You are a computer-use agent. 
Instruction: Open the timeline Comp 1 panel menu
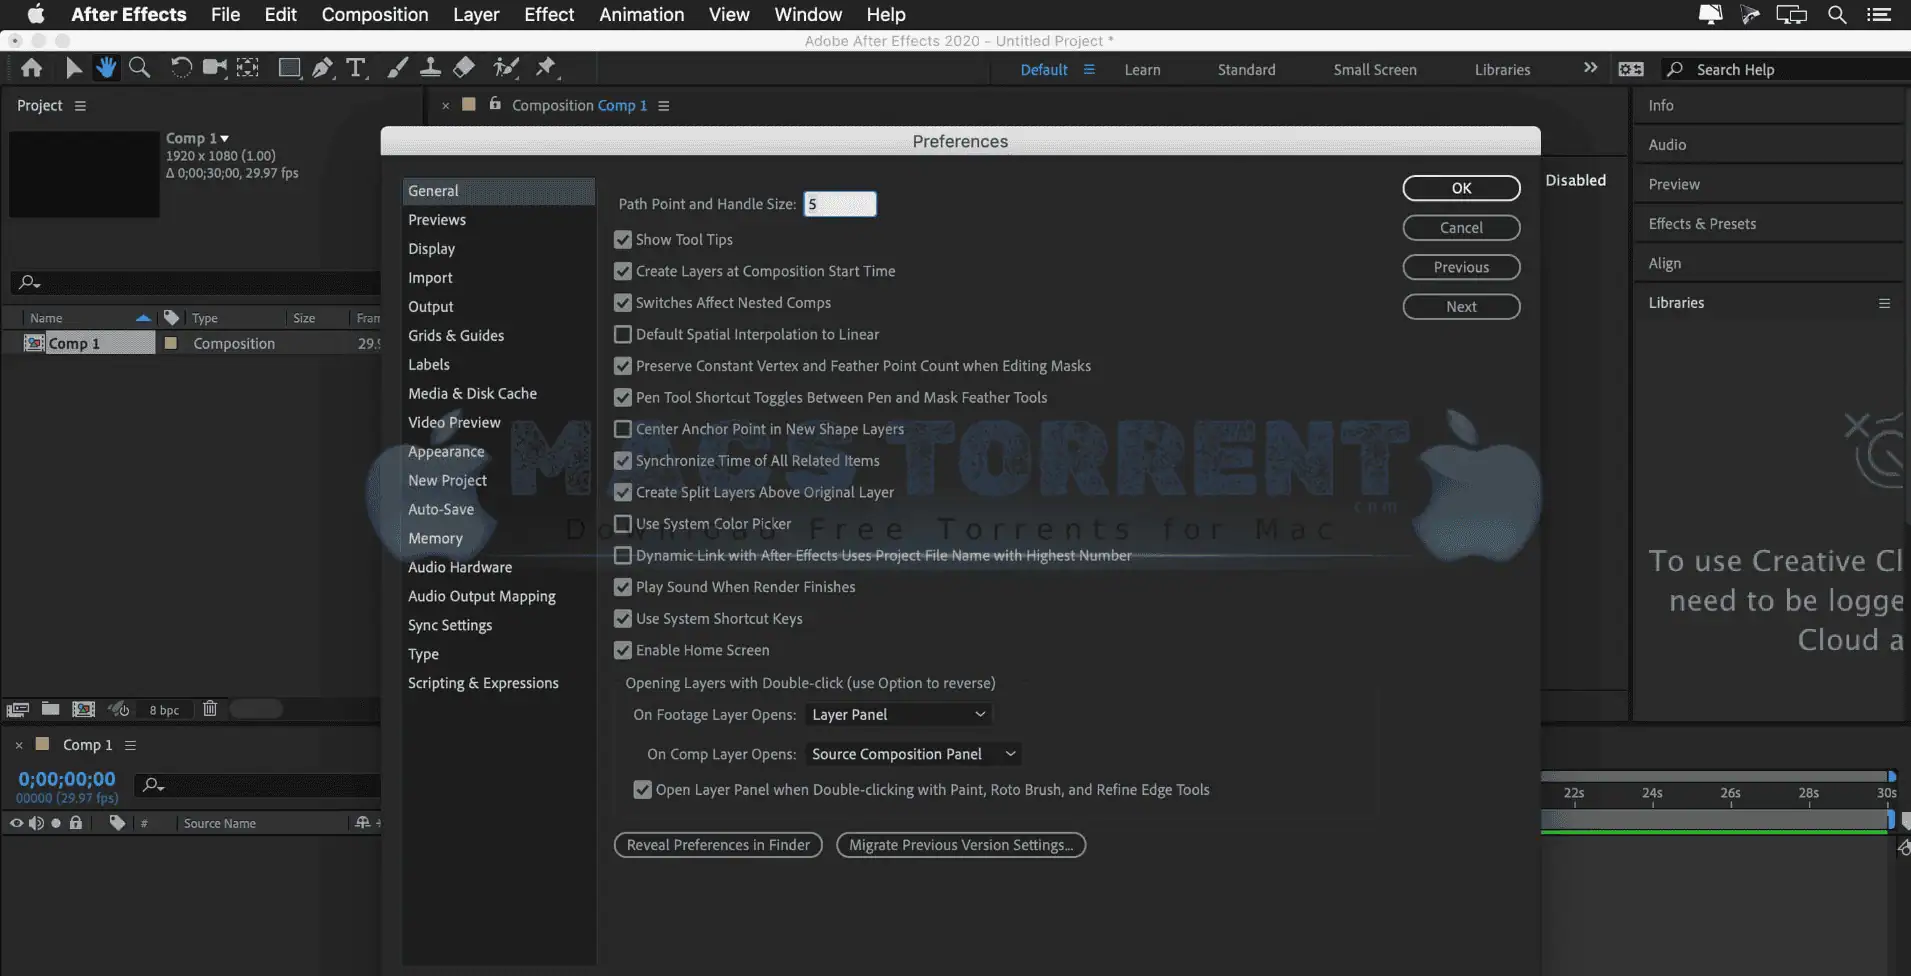[130, 745]
